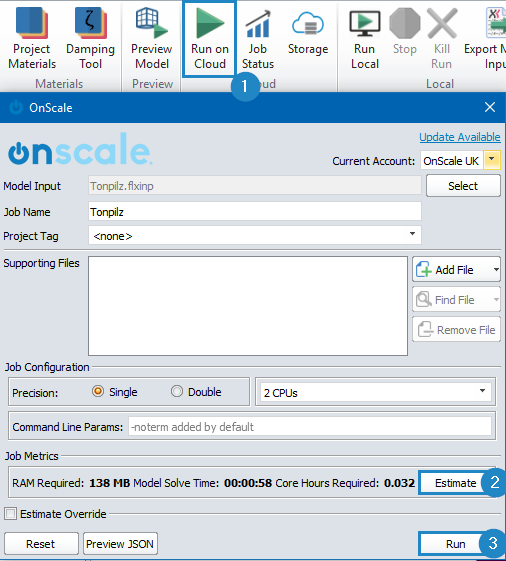This screenshot has width=506, height=561.
Task: Click the Kill Run icon
Action: point(442,38)
